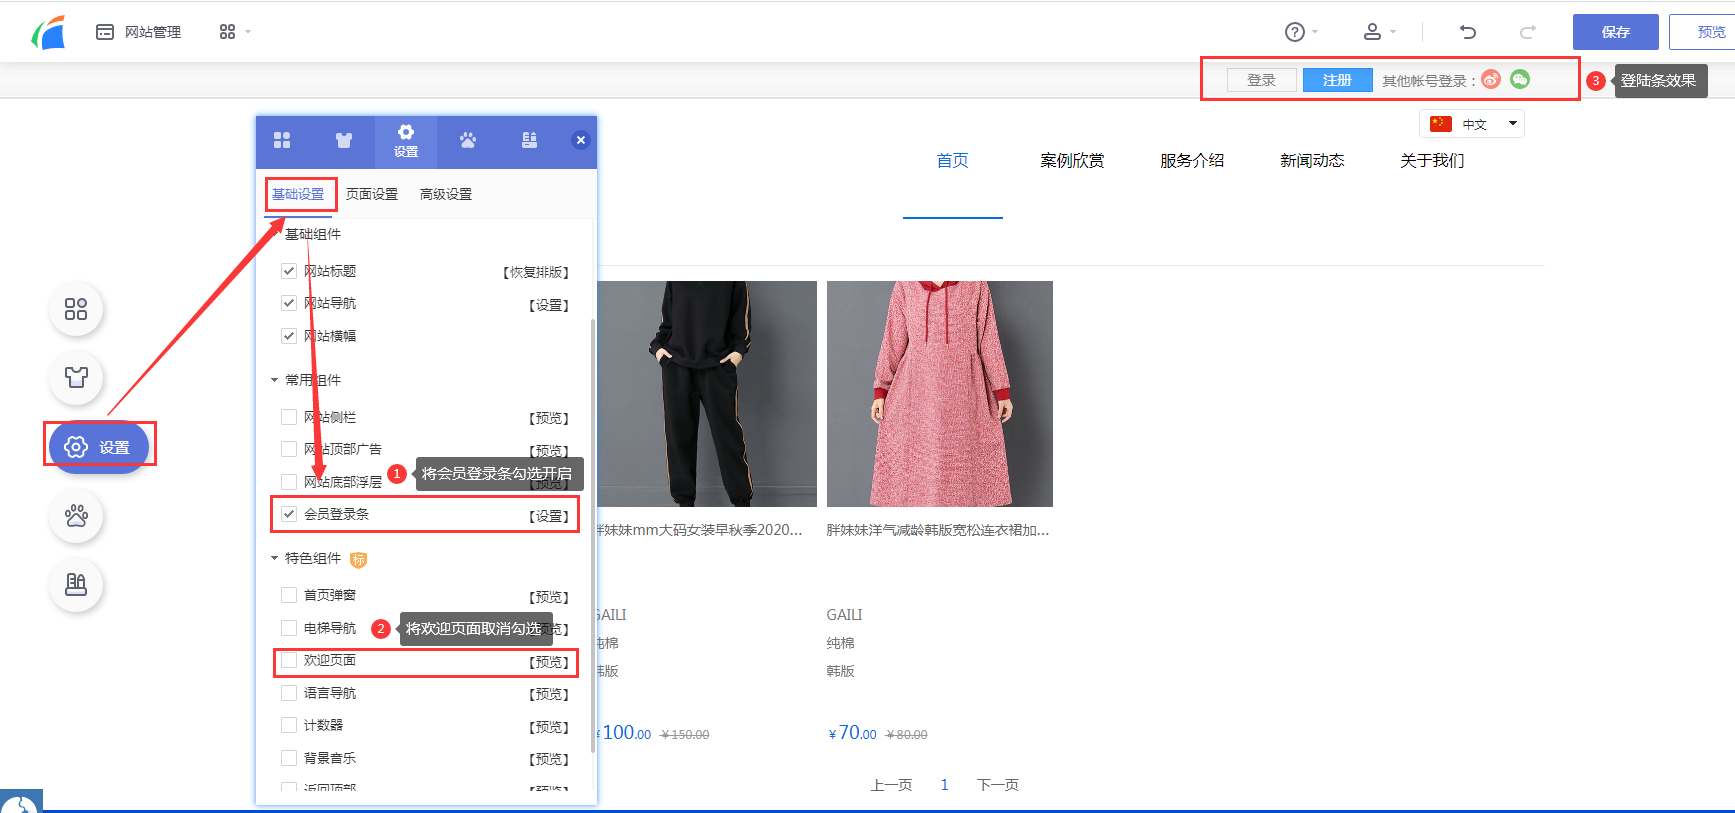Toggle 网站标题 checkbox
This screenshot has width=1735, height=813.
coord(289,271)
